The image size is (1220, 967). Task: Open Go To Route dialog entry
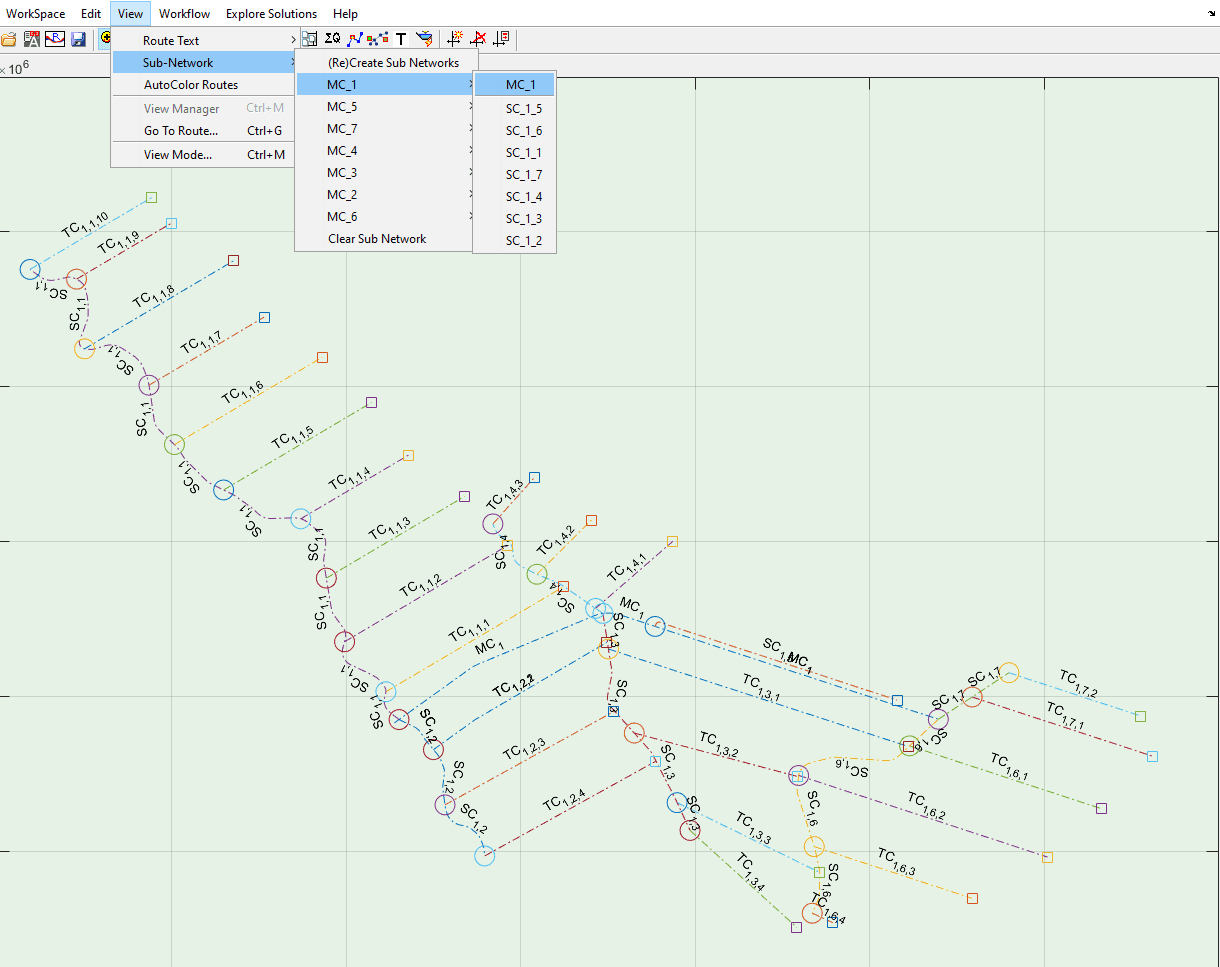[180, 131]
